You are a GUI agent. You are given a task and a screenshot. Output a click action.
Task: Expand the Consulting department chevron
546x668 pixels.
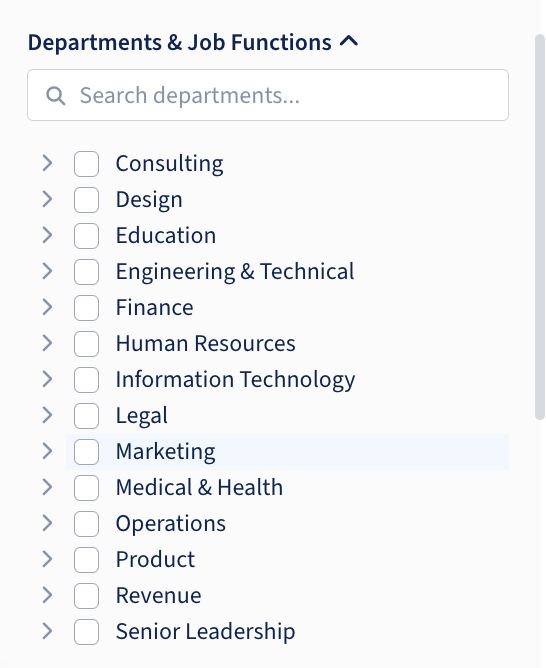click(47, 163)
